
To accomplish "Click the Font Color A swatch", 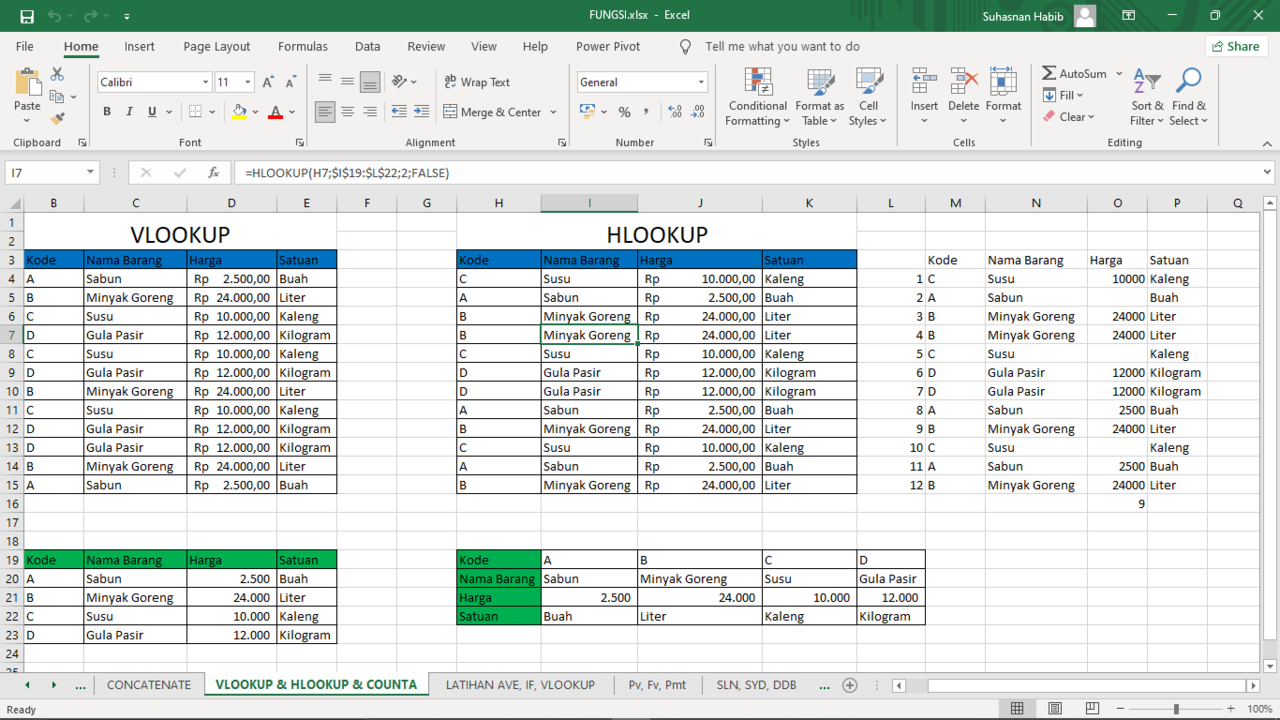I will 276,112.
